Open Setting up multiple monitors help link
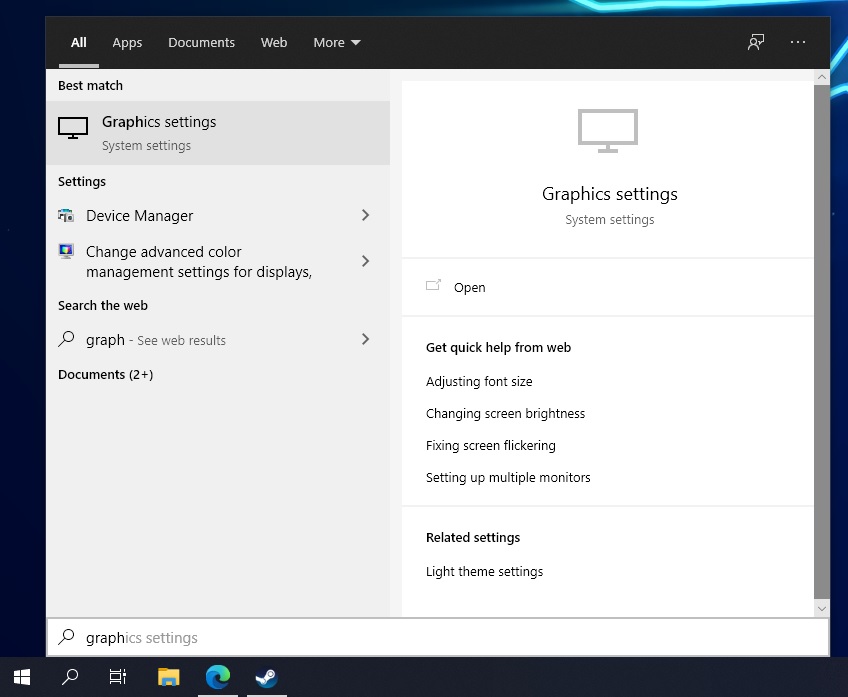848x697 pixels. [x=508, y=477]
